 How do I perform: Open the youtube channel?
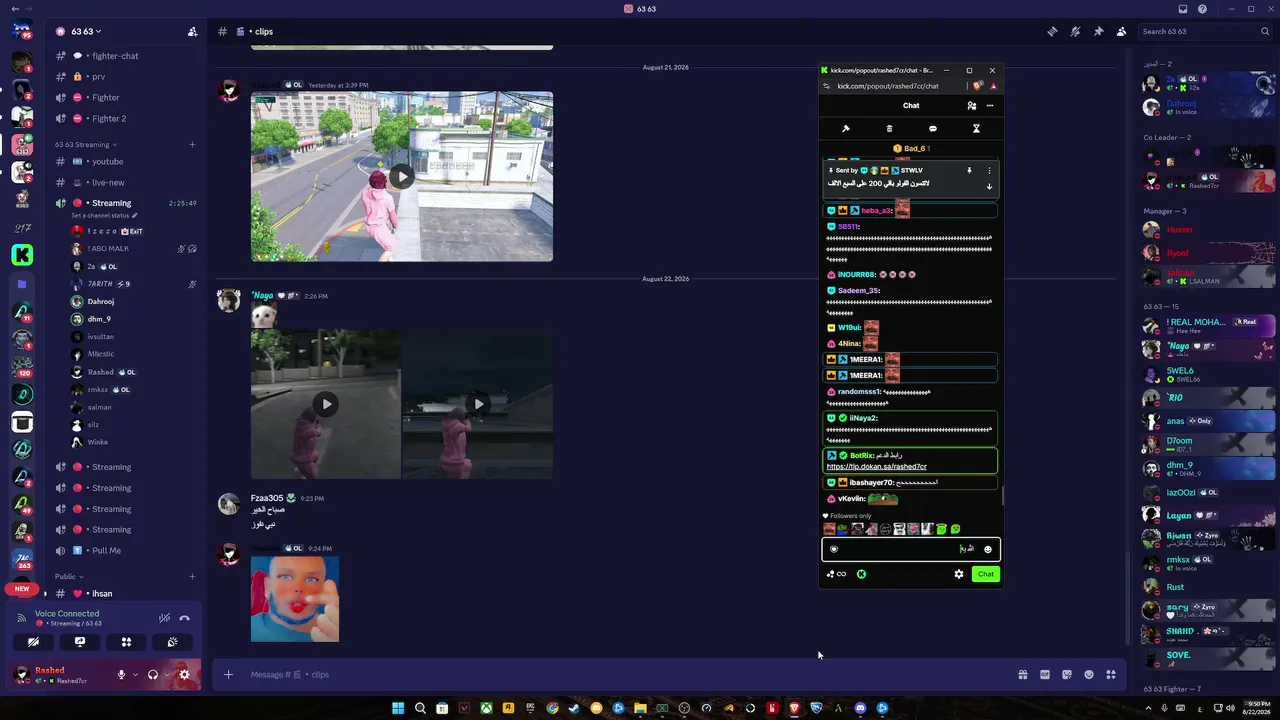coord(126,161)
